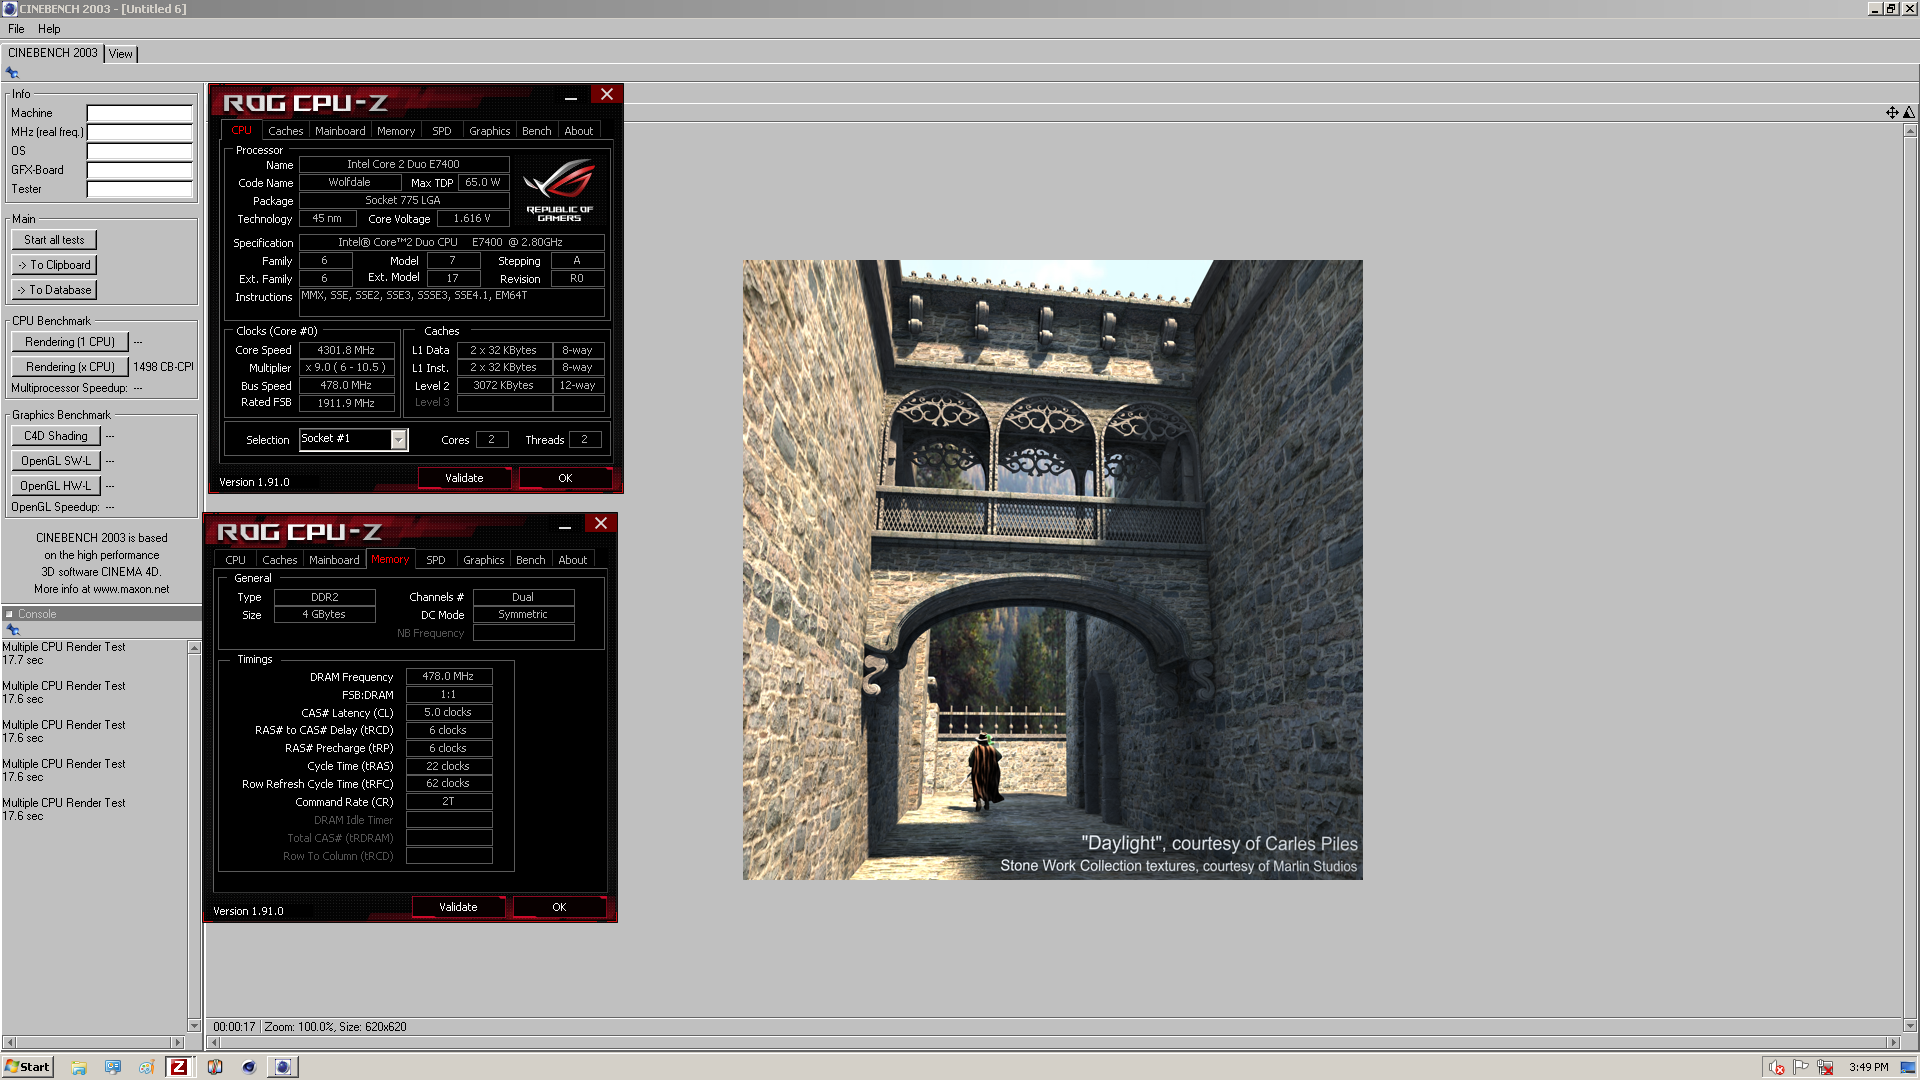This screenshot has height=1080, width=1920.
Task: Run the Rendering (1 CPU) benchmark
Action: point(70,342)
